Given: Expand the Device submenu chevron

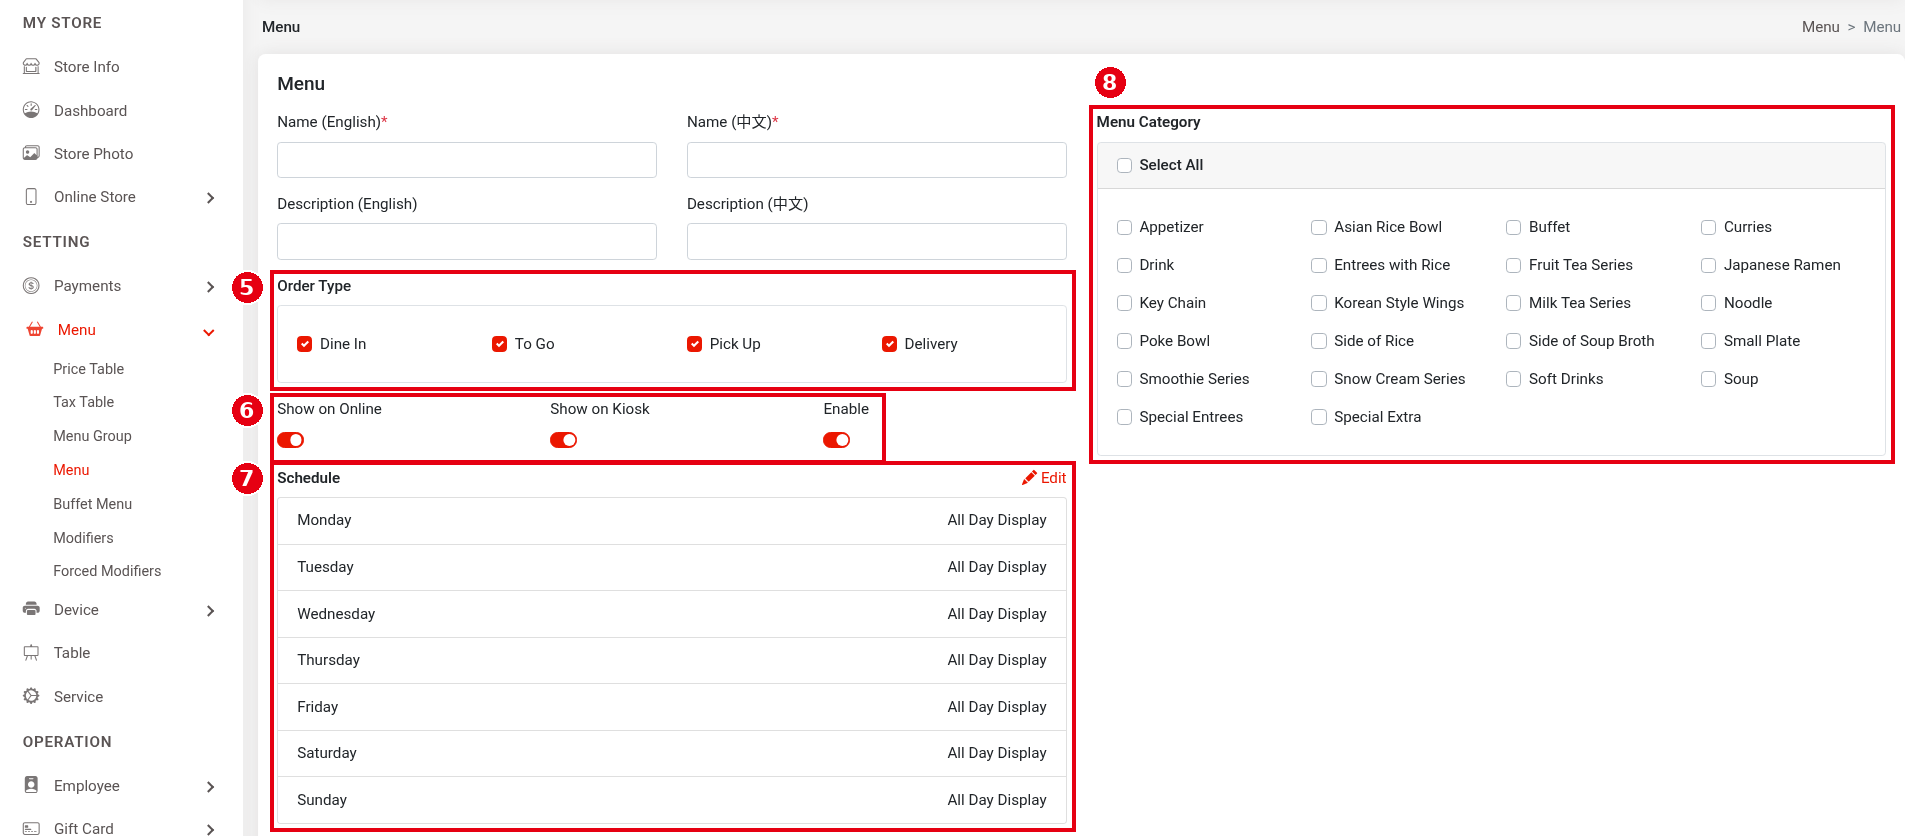Looking at the screenshot, I should click(x=210, y=611).
